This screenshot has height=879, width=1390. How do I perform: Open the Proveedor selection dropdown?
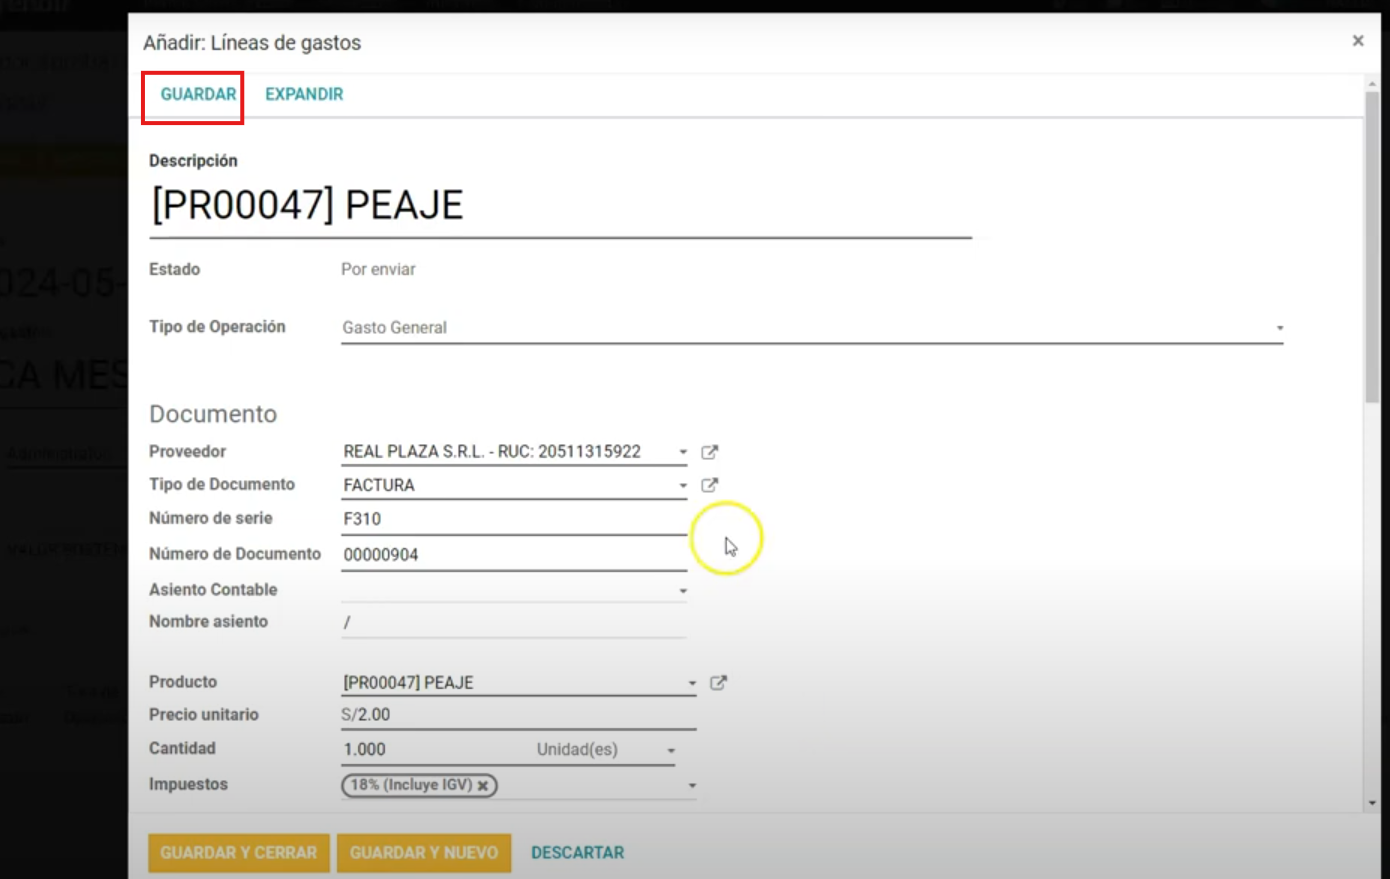click(x=681, y=451)
